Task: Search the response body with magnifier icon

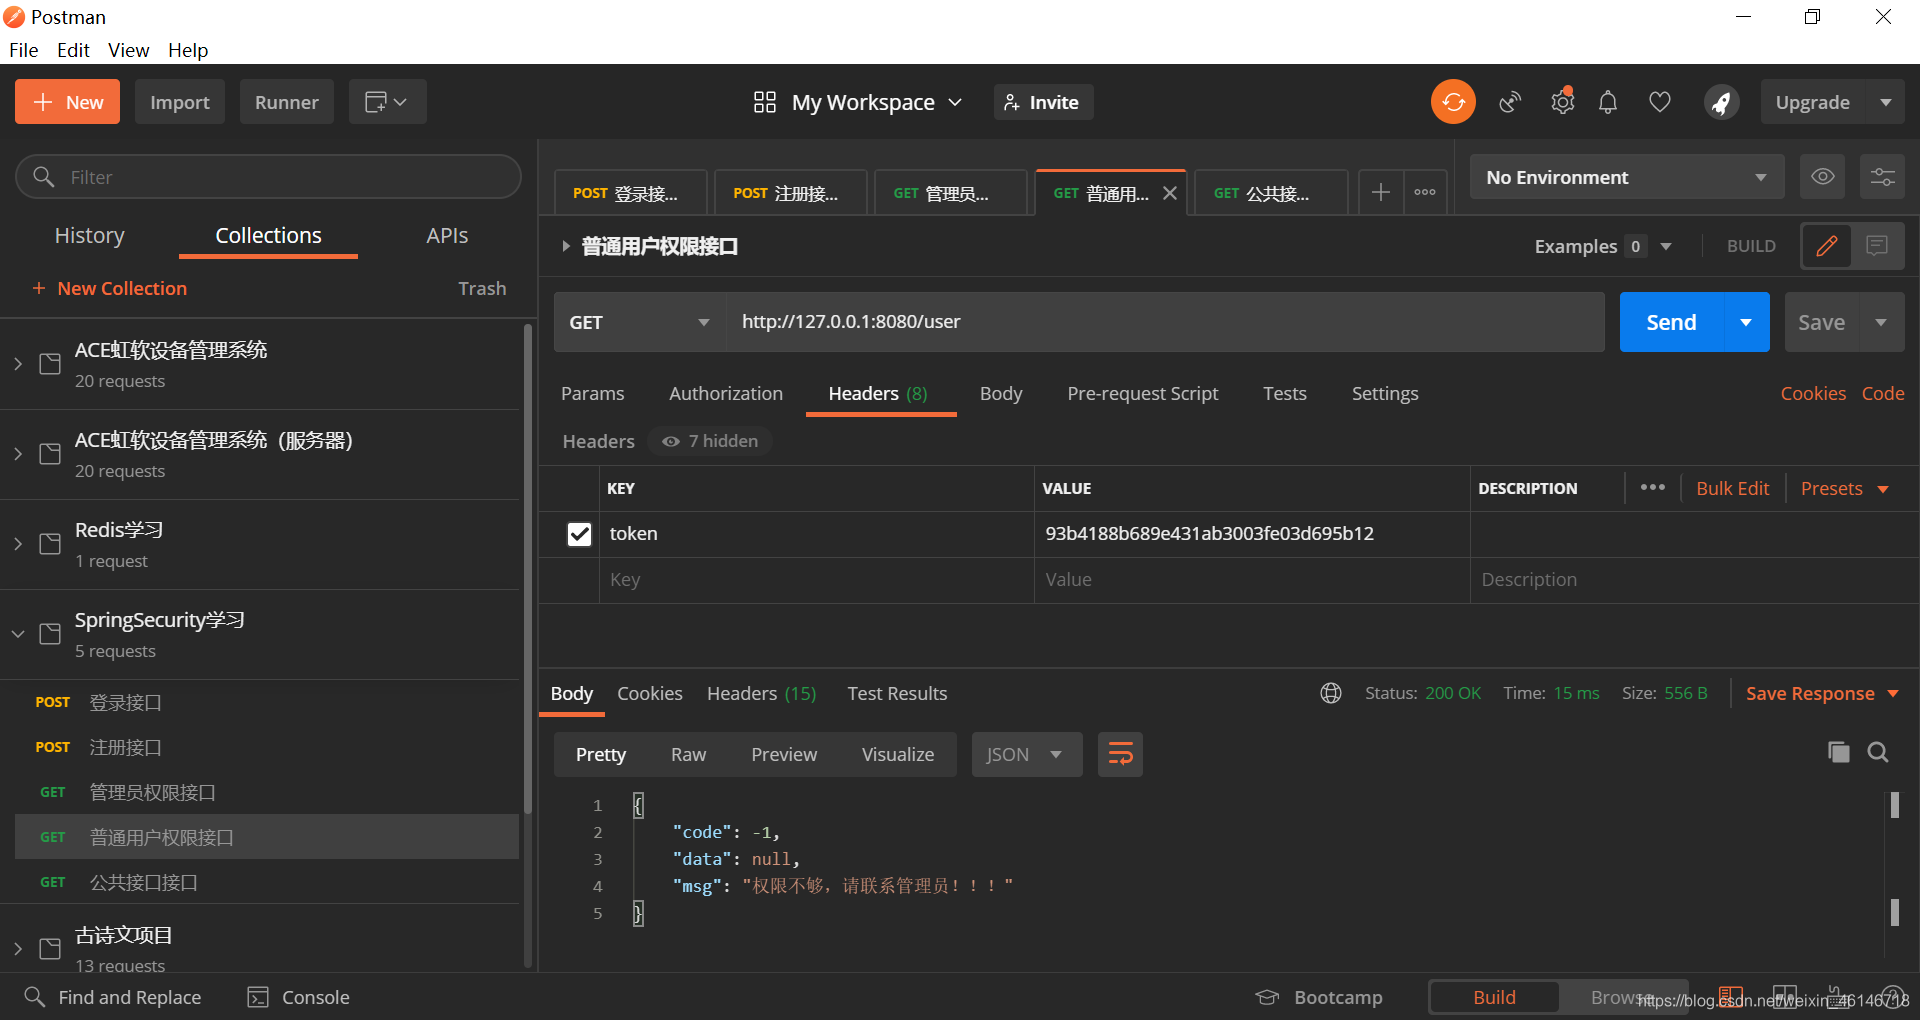Action: (1878, 752)
